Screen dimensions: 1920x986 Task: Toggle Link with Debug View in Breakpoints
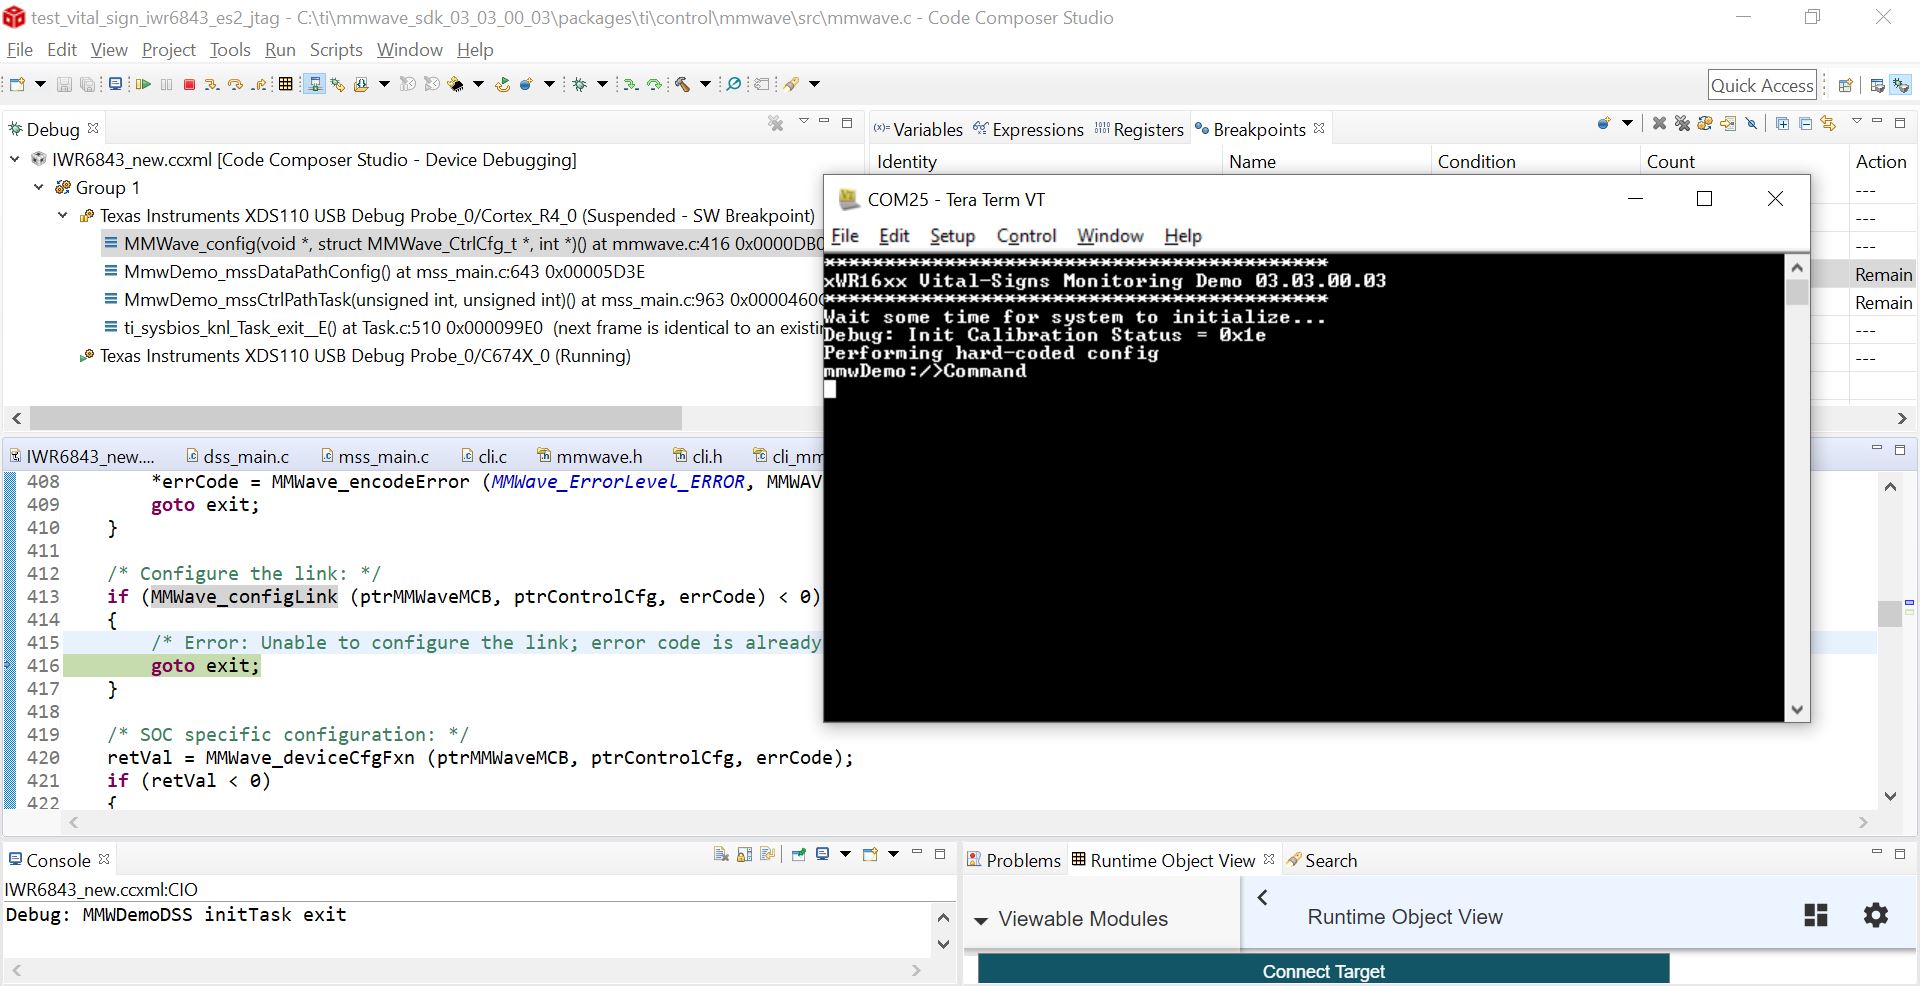pyautogui.click(x=1828, y=123)
